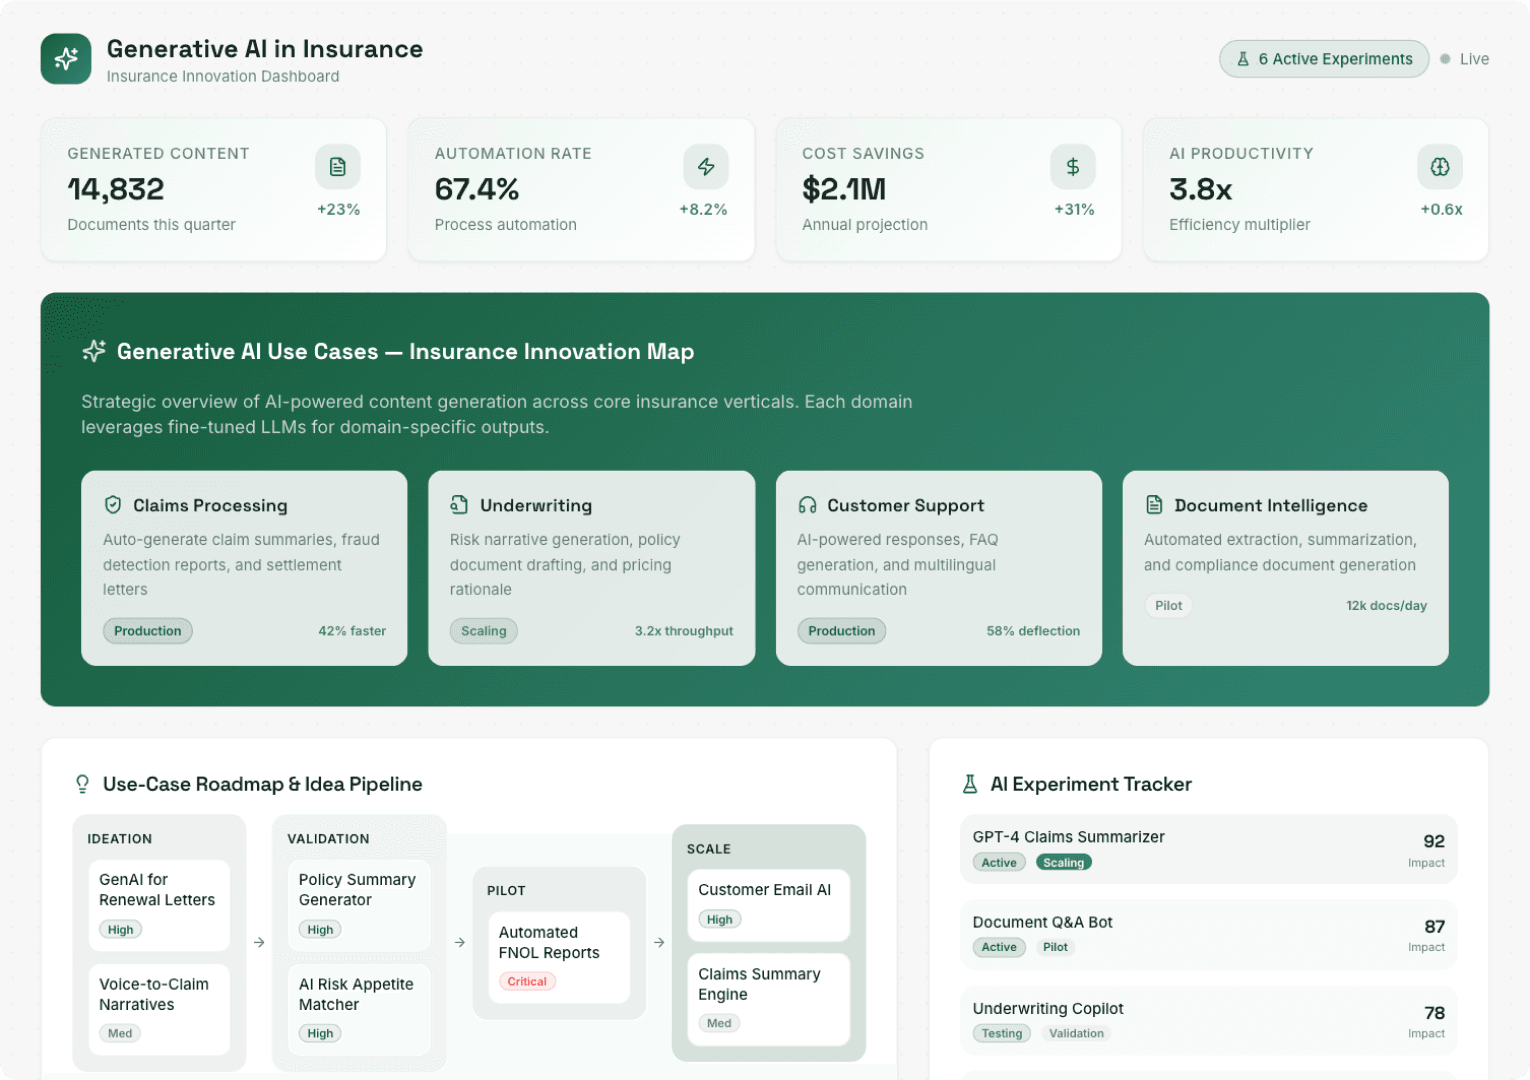
Task: Select the Underwriting Copilot experiment row
Action: [x=1208, y=1020]
